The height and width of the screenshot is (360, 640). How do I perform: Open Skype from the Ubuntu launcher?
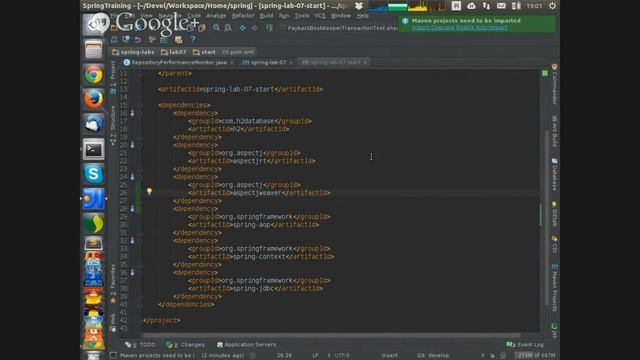coord(93,174)
